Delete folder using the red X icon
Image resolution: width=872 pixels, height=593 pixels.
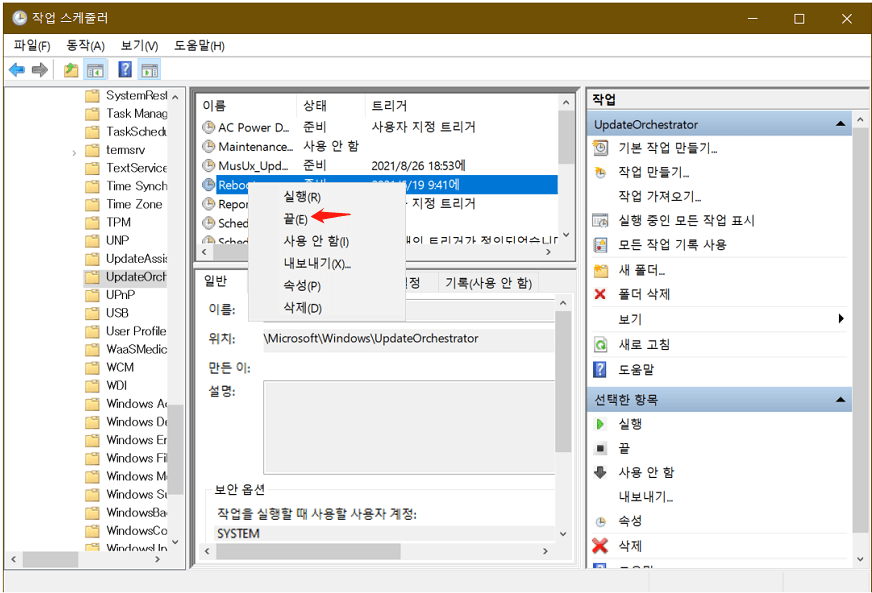[x=598, y=292]
